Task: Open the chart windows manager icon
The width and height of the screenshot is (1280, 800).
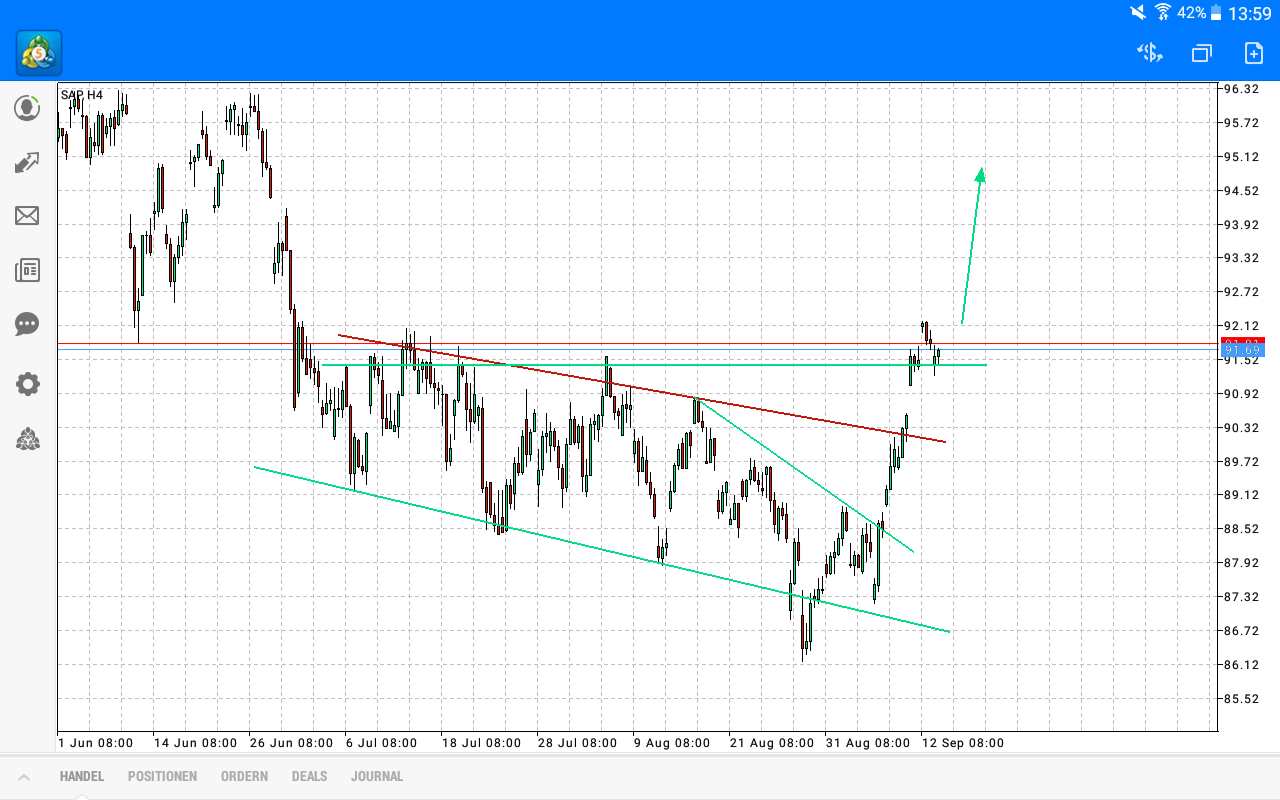Action: point(1201,53)
